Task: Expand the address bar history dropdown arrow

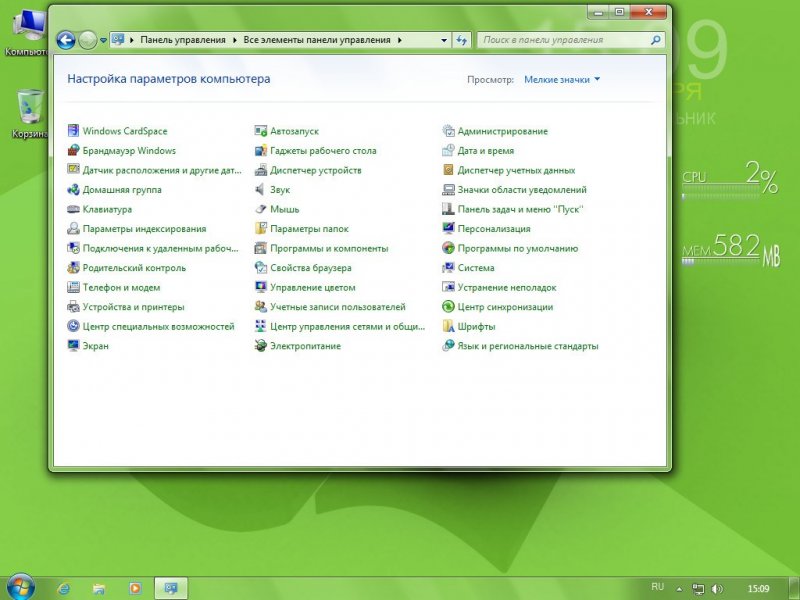Action: point(444,40)
